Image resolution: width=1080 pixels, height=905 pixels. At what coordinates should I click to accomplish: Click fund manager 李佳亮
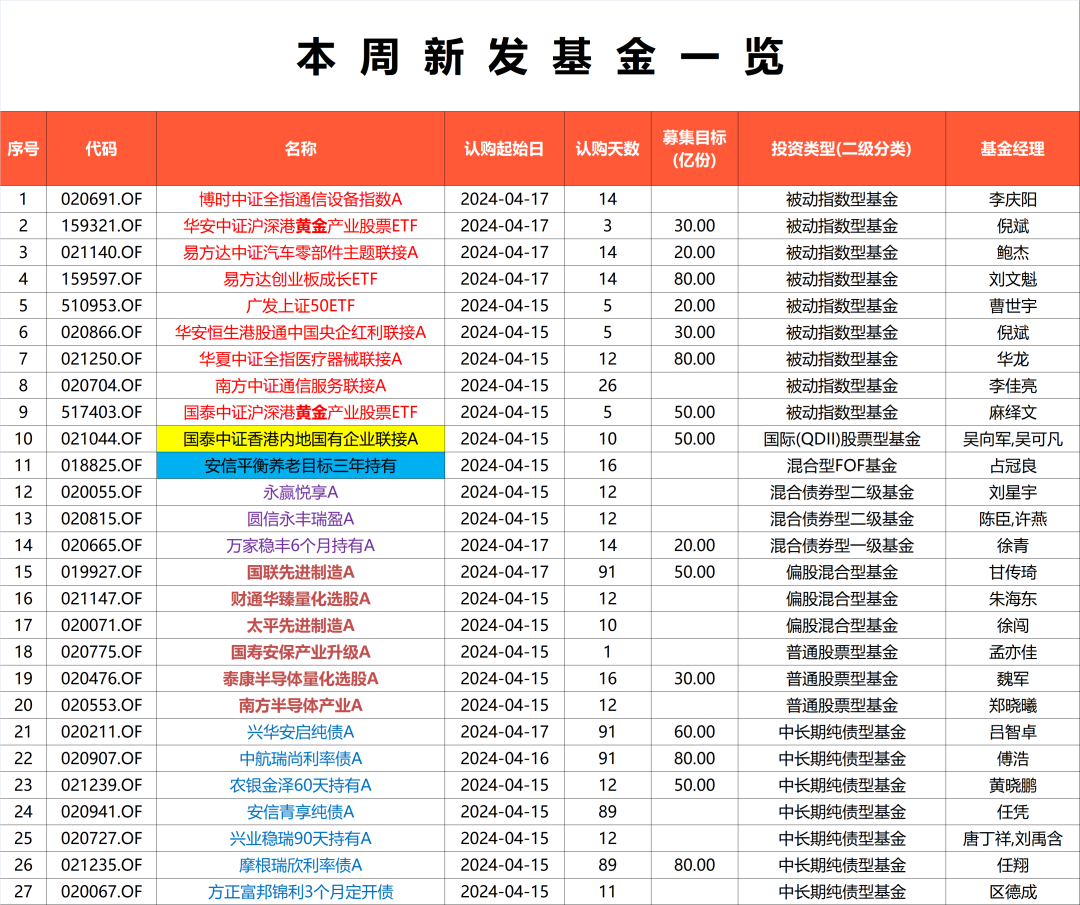pos(1012,386)
